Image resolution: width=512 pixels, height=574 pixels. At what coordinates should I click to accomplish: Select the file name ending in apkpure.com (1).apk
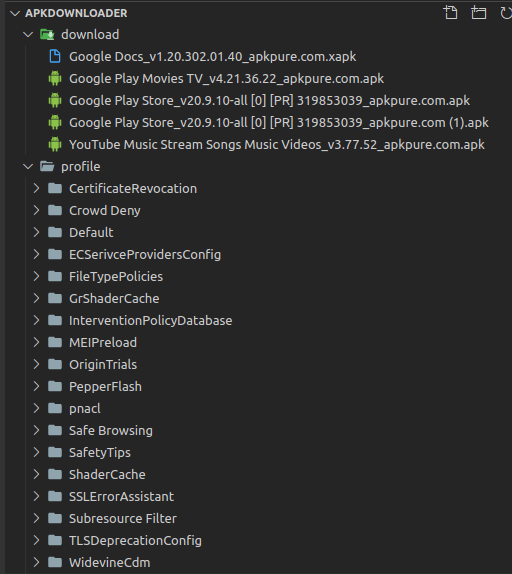point(279,123)
